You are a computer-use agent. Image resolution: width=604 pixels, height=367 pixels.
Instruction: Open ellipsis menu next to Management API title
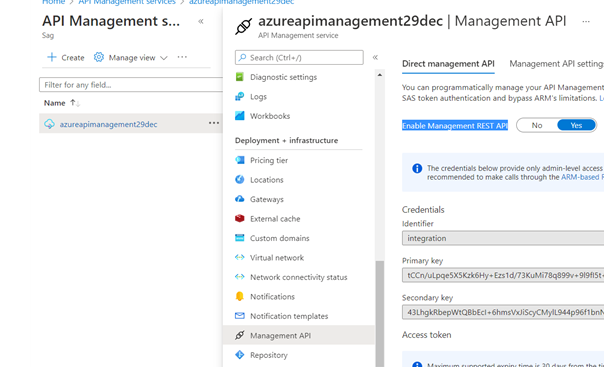click(x=586, y=22)
